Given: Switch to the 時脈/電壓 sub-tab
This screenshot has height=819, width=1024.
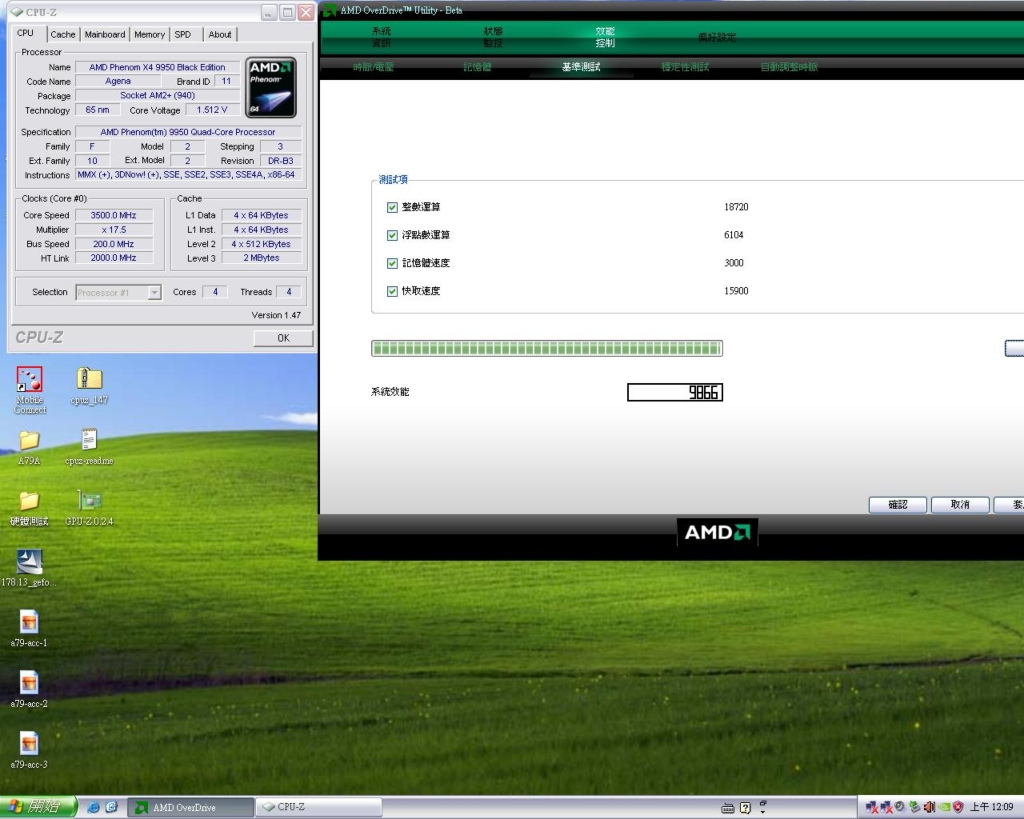Looking at the screenshot, I should (374, 67).
